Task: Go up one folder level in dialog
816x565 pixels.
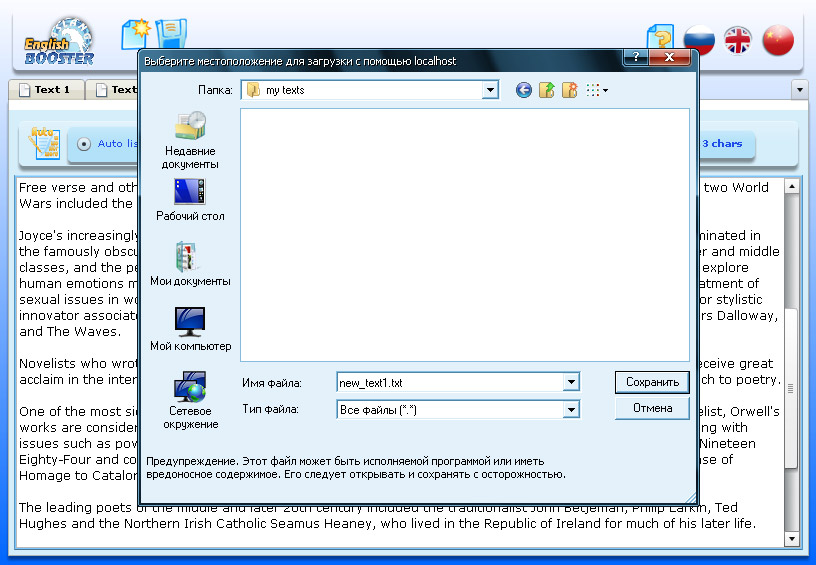Action: pyautogui.click(x=547, y=90)
